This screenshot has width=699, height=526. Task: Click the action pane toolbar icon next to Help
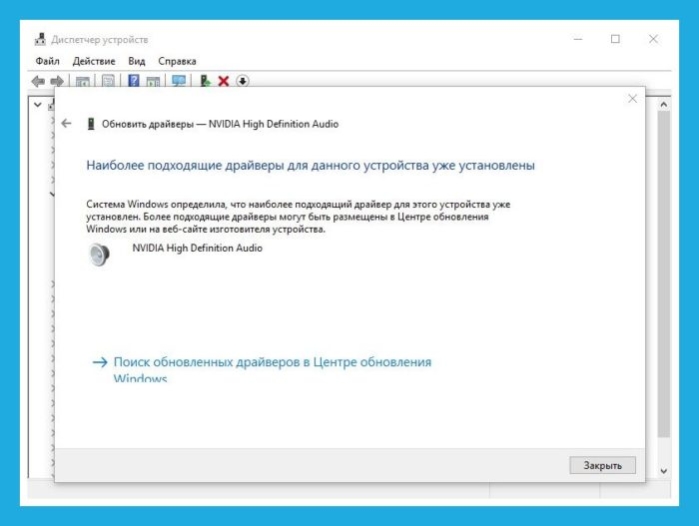point(153,82)
